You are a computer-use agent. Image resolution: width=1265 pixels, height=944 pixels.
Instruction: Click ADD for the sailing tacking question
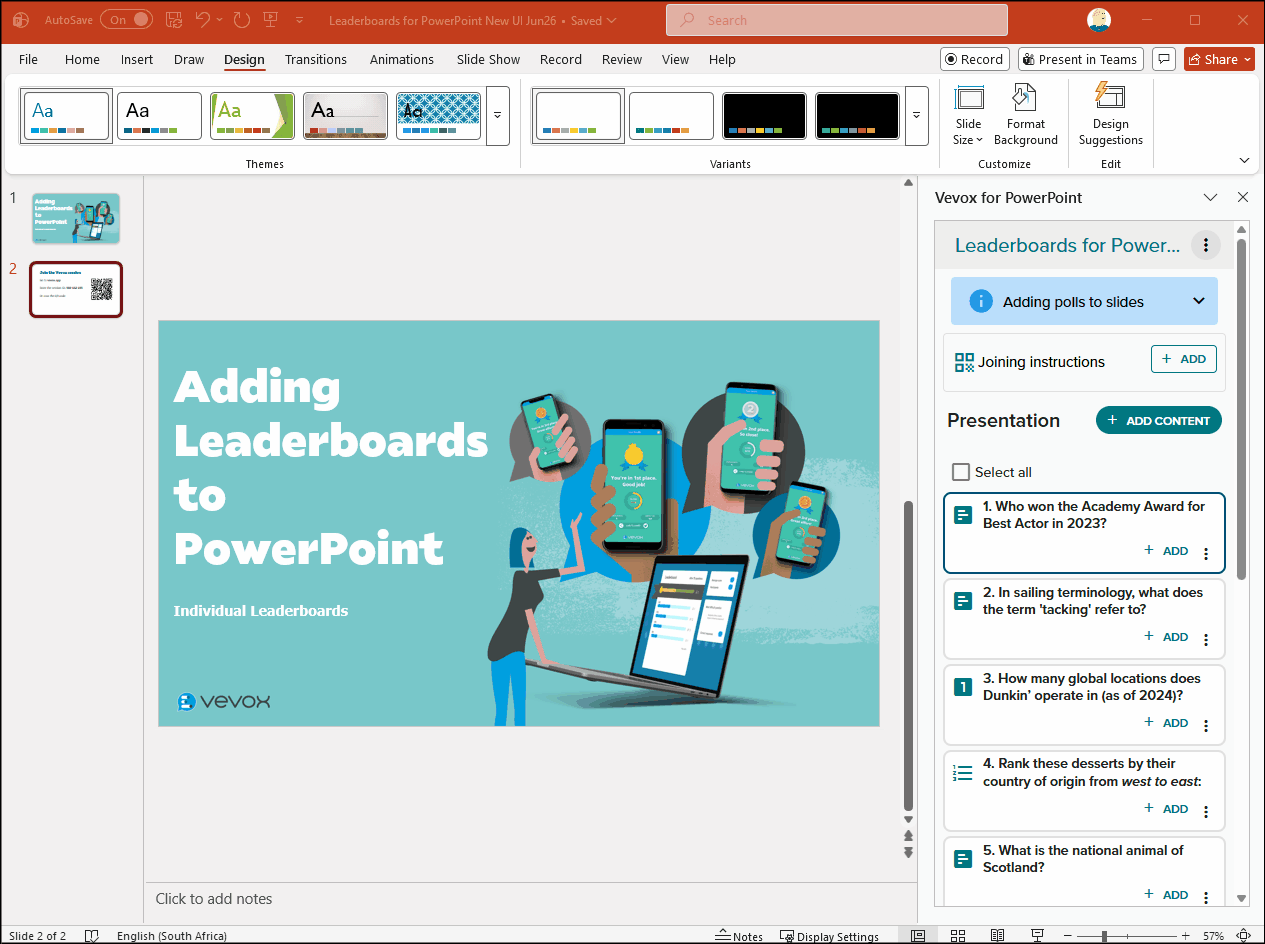tap(1166, 637)
